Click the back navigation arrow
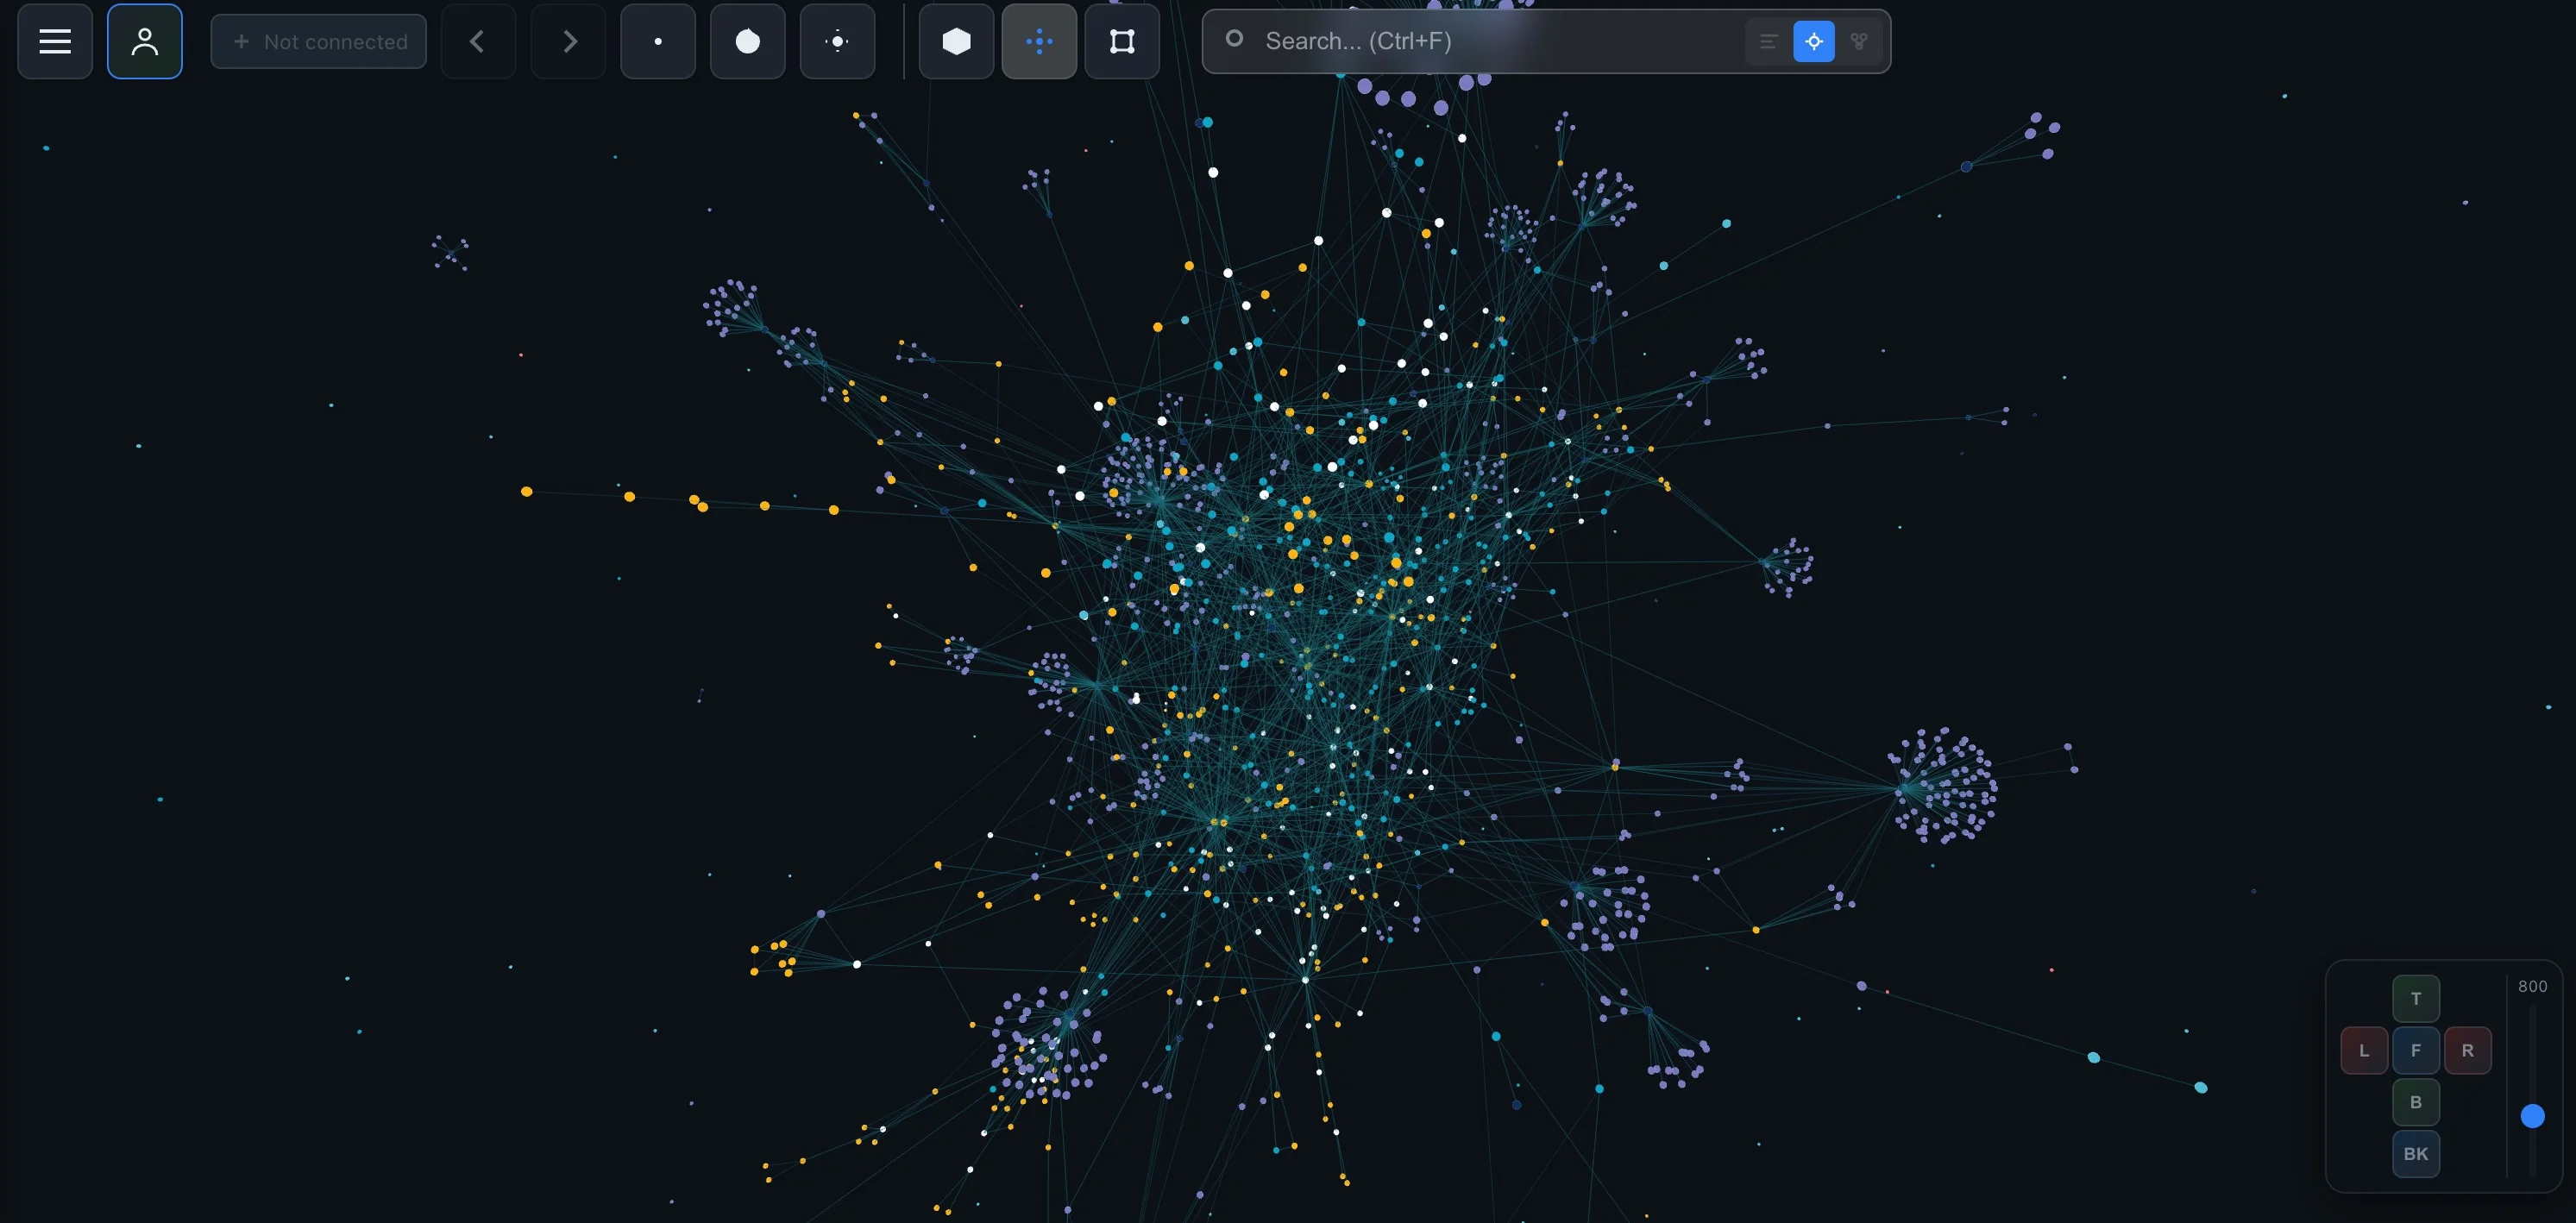Screen dimensions: 2576x1223 pos(478,41)
